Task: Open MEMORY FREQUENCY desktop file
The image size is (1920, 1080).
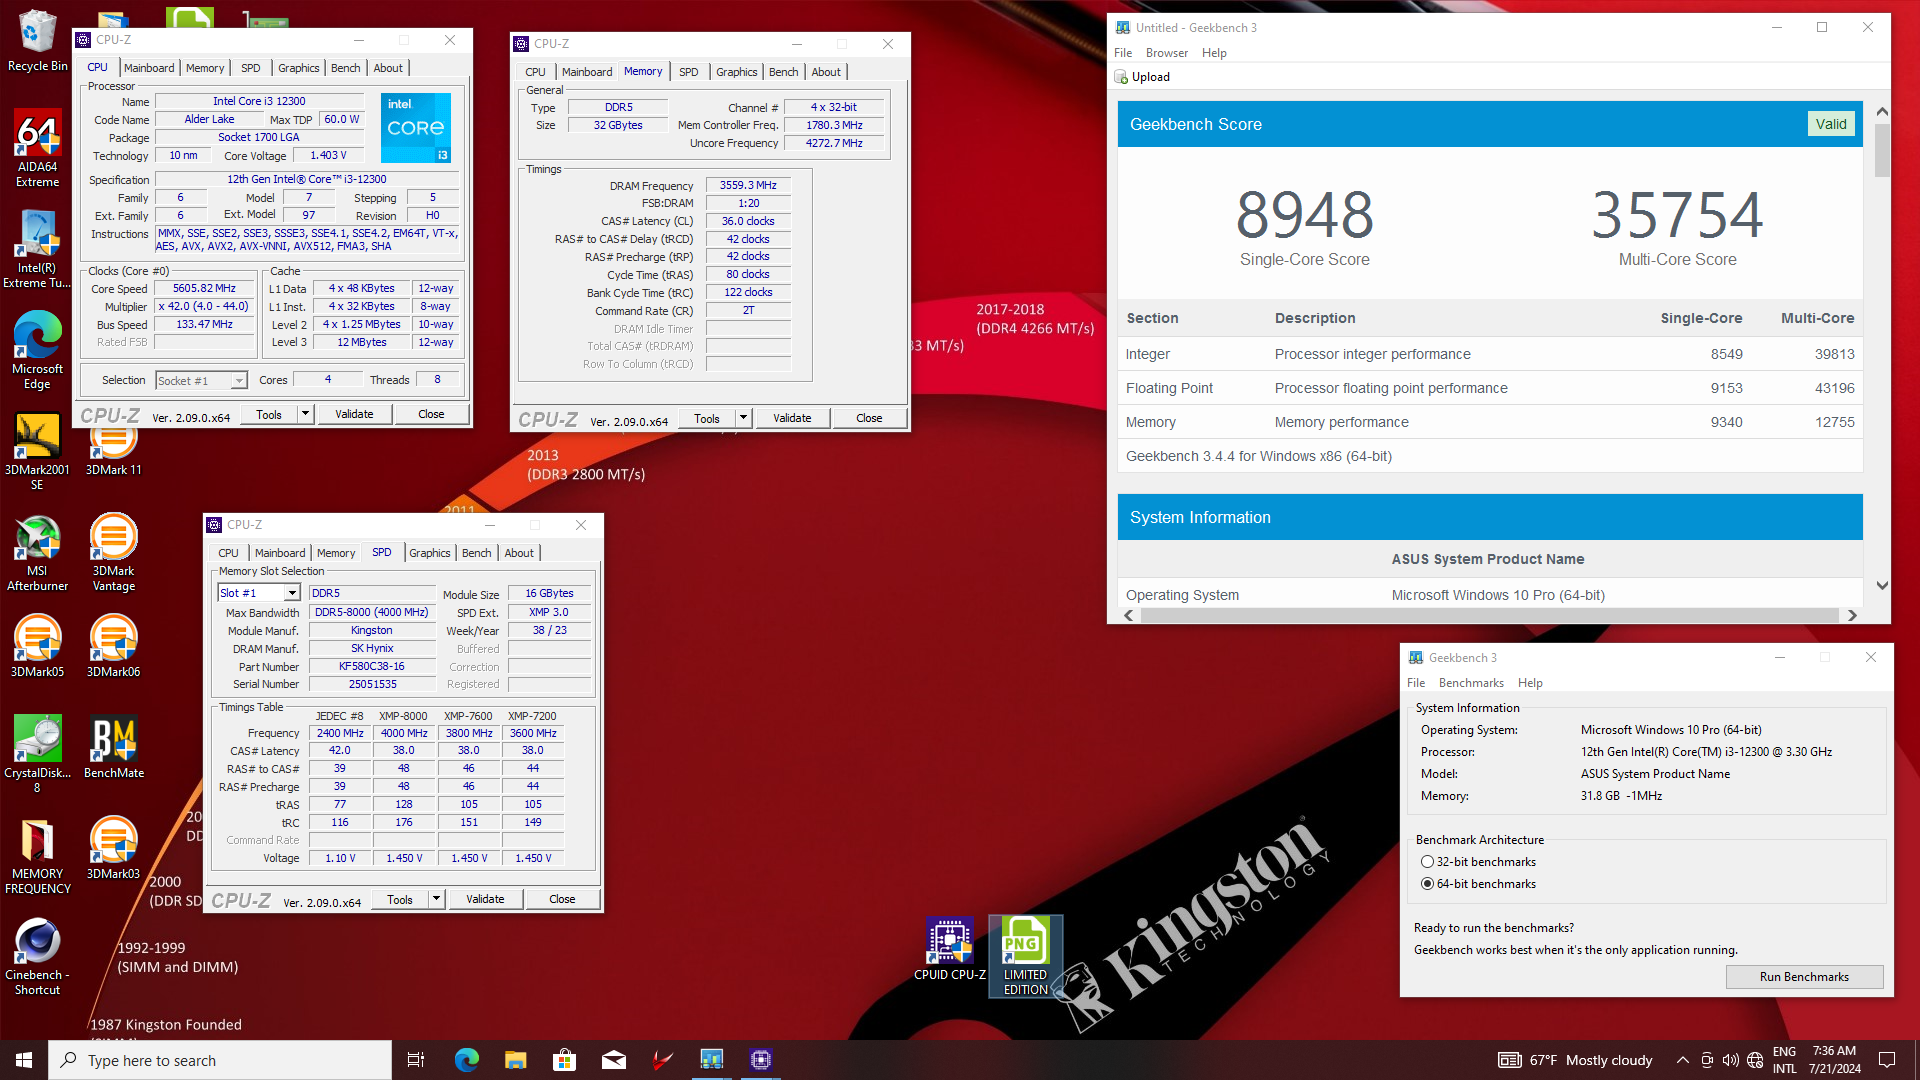Action: [37, 856]
